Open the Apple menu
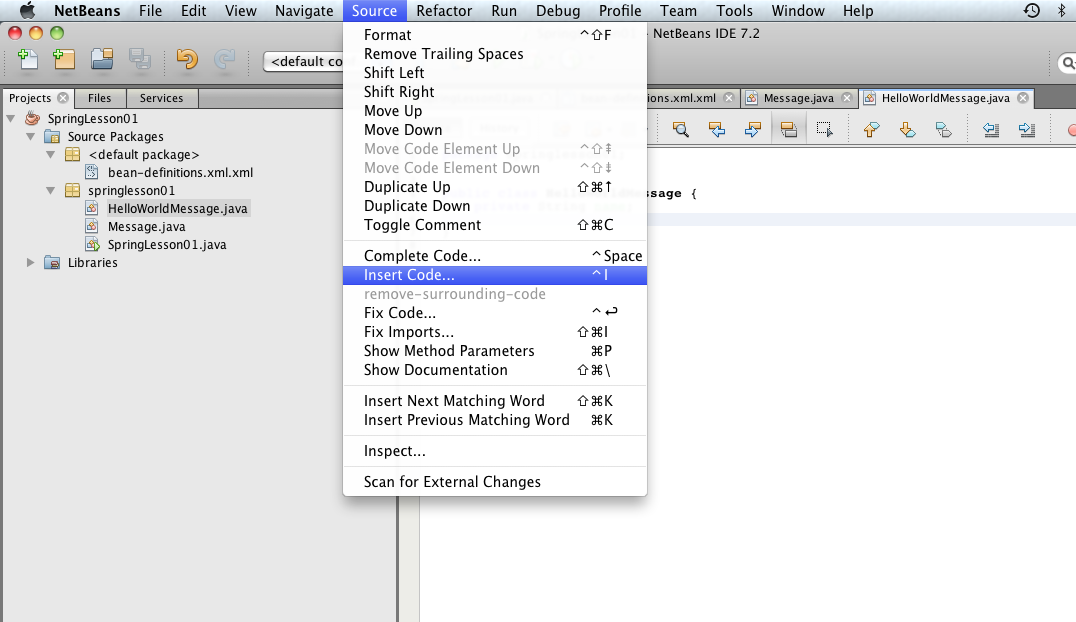 [27, 10]
